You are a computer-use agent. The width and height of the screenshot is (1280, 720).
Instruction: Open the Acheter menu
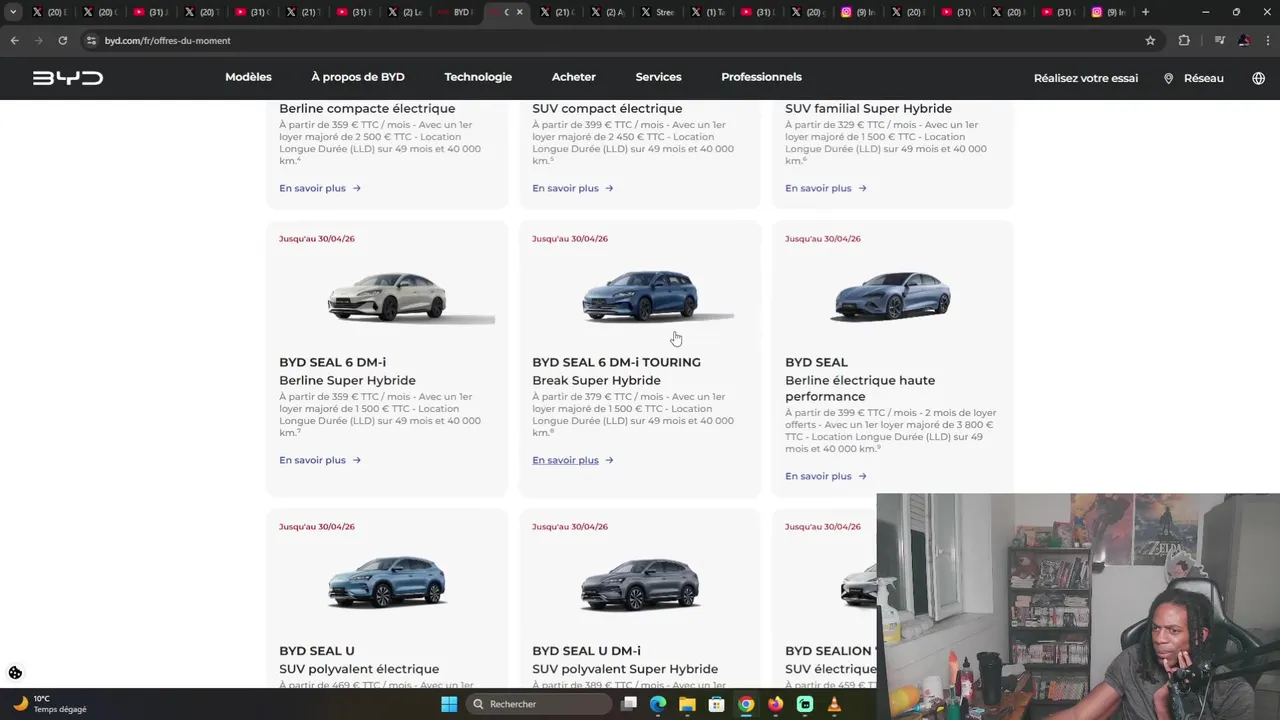(x=574, y=77)
